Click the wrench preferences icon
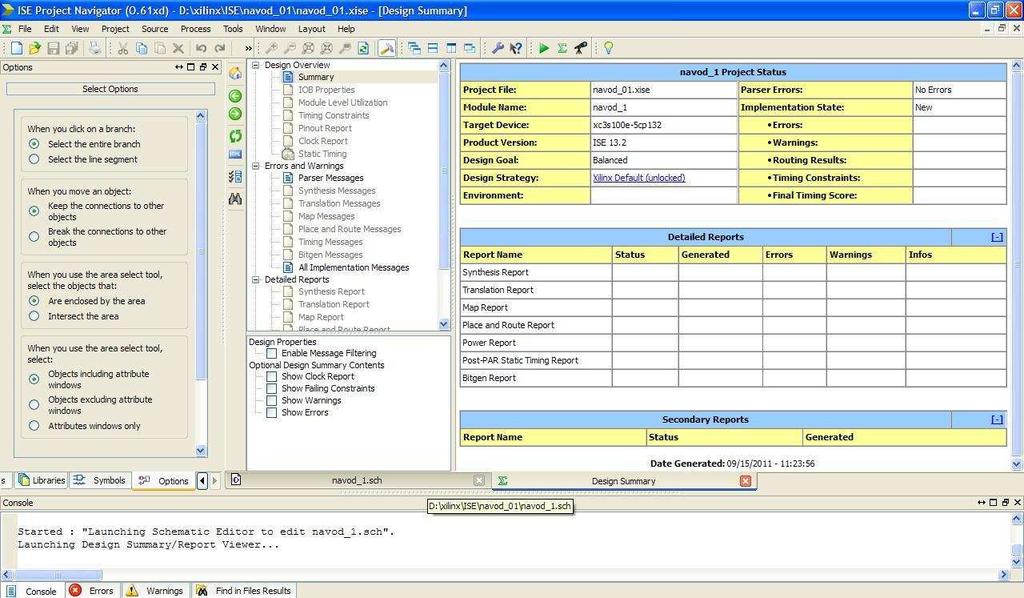This screenshot has height=598, width=1024. 498,48
